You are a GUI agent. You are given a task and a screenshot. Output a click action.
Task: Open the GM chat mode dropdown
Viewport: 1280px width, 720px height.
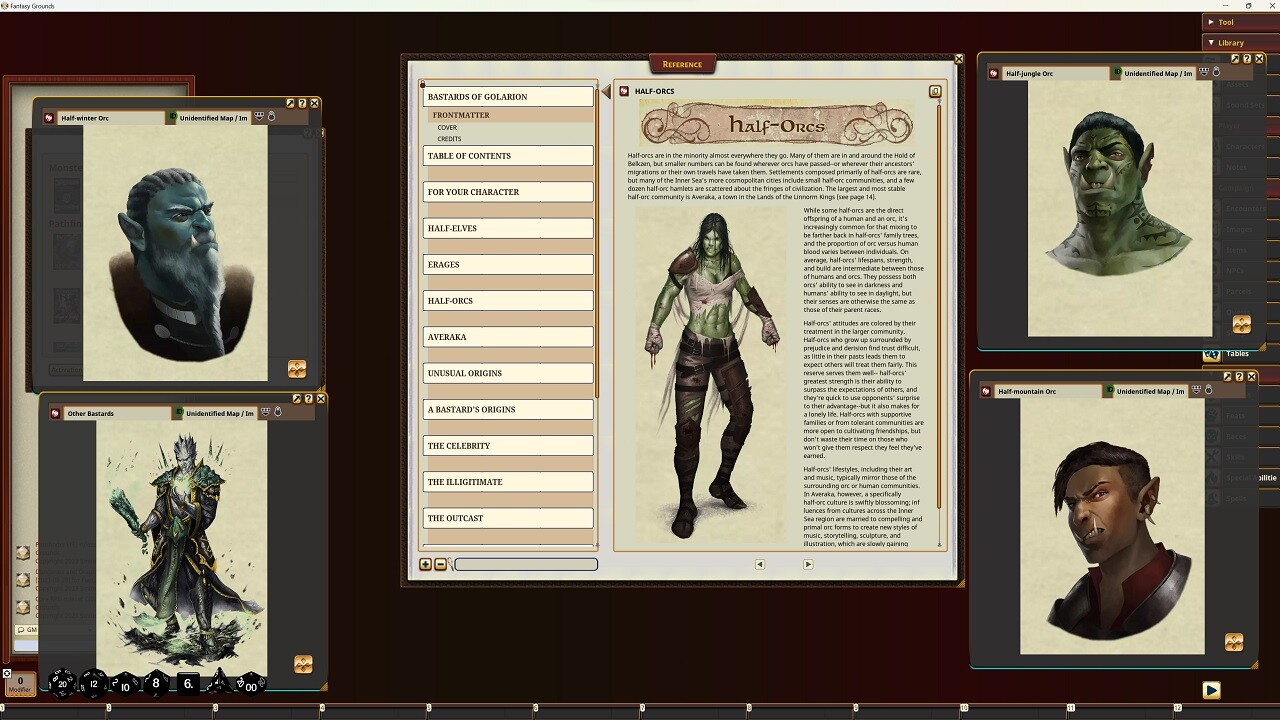coord(27,629)
